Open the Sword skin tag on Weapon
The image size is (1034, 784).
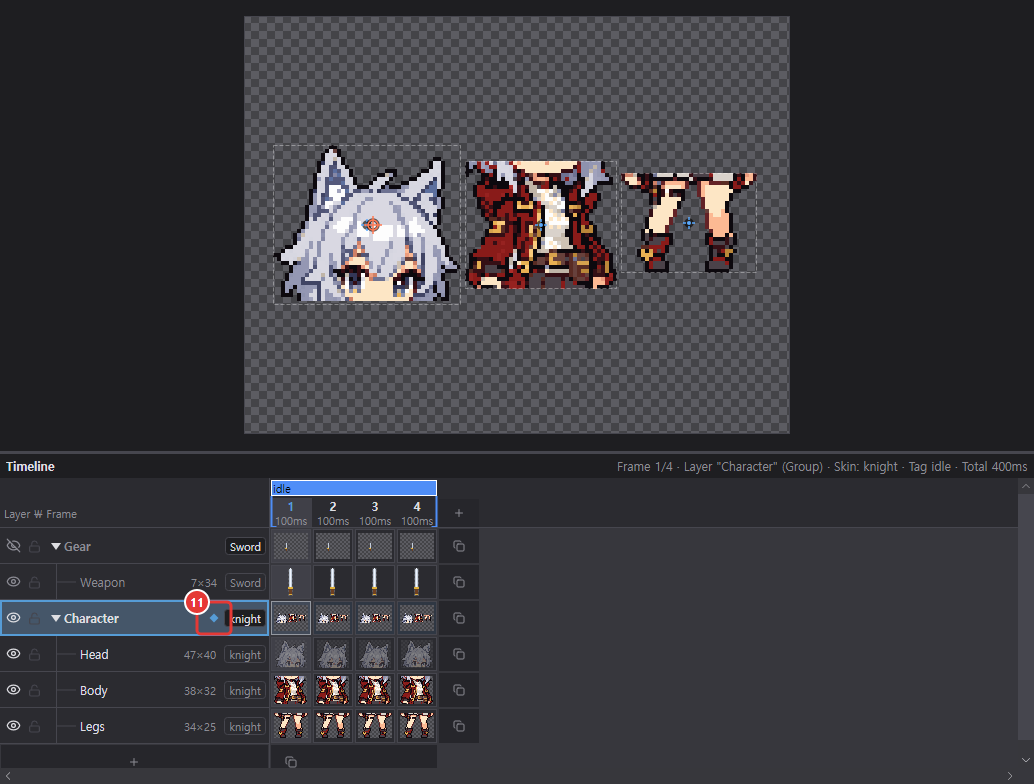click(x=245, y=582)
